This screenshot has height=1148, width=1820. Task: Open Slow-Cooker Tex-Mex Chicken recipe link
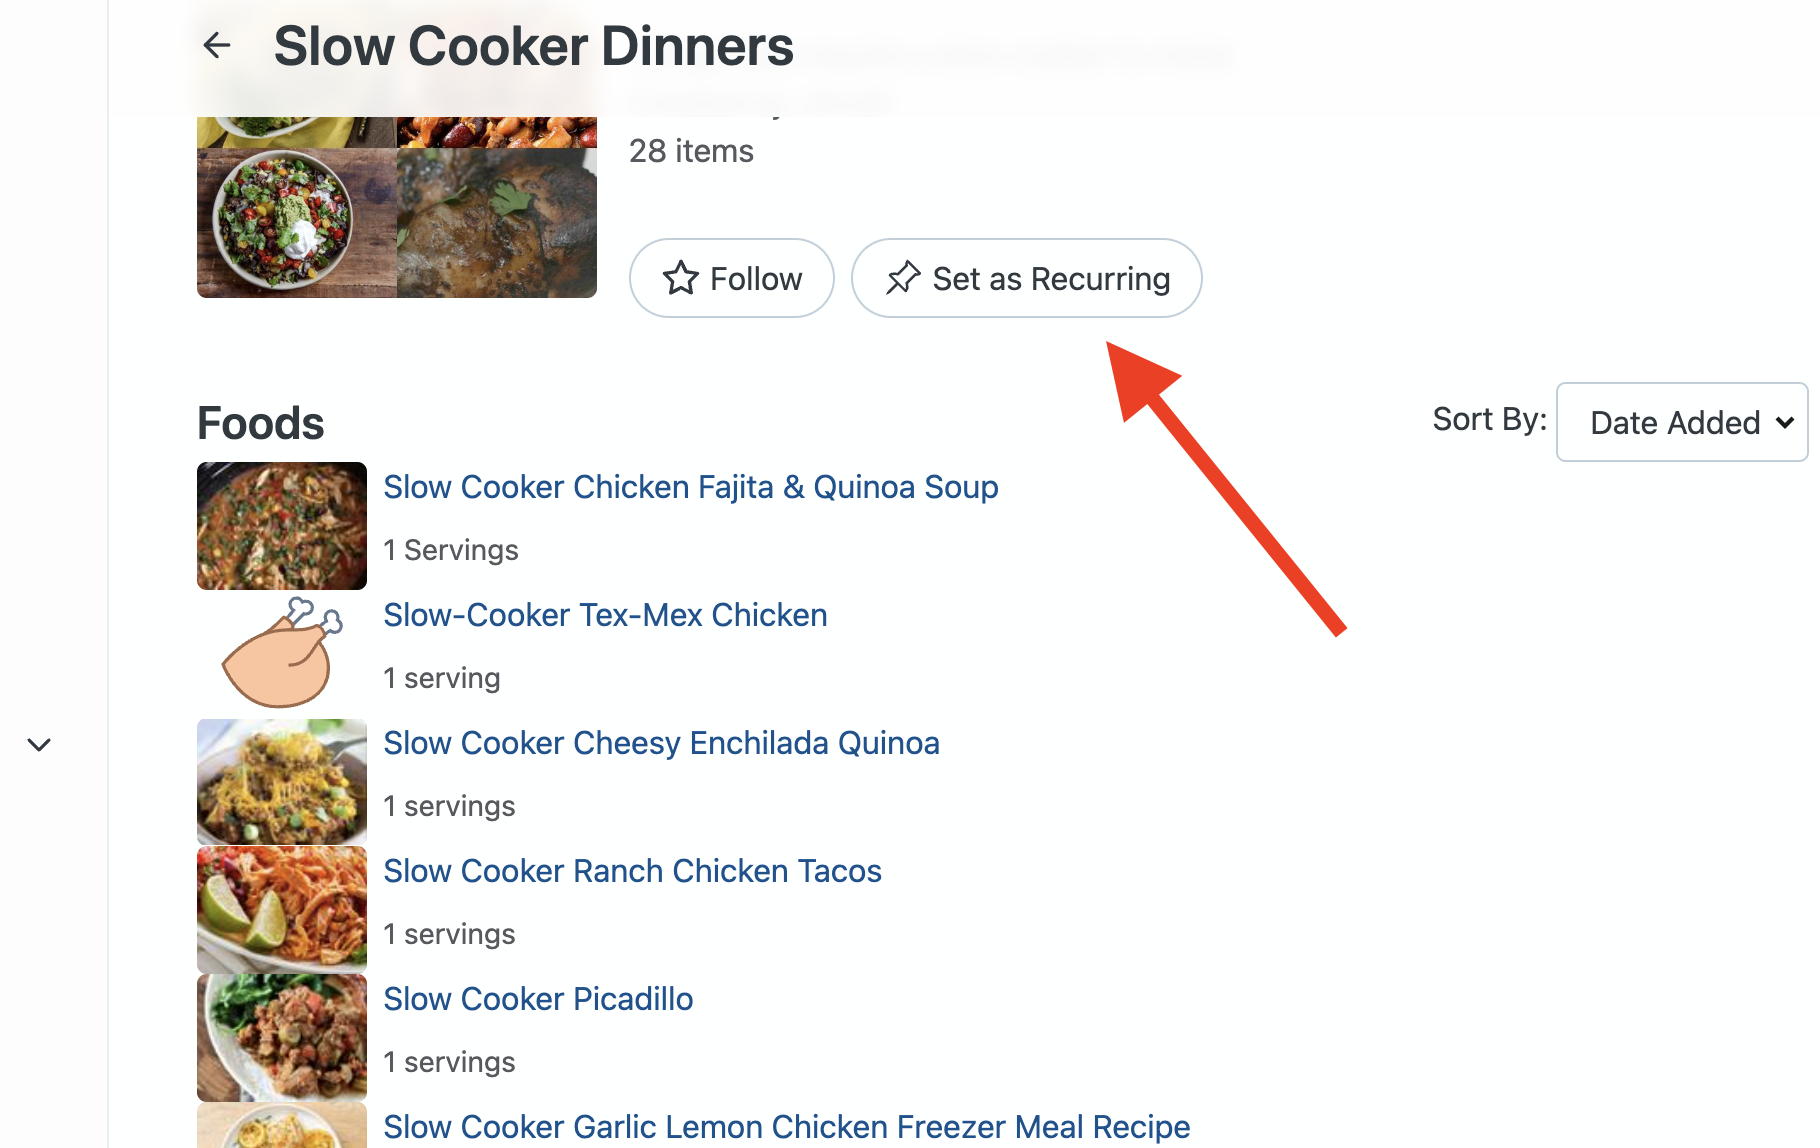(605, 615)
